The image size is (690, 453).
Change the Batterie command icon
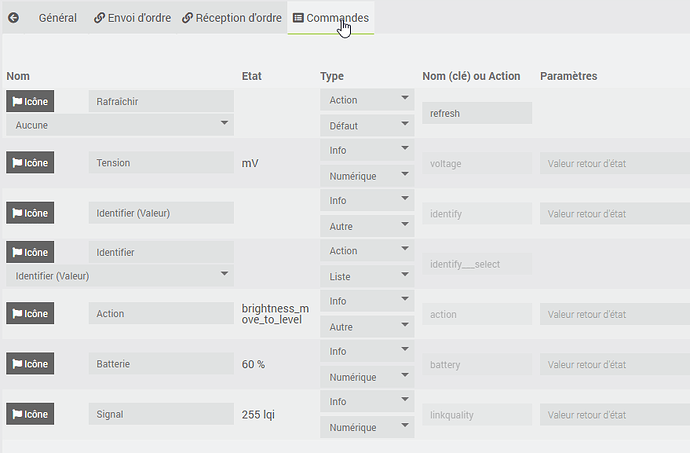[x=30, y=364]
